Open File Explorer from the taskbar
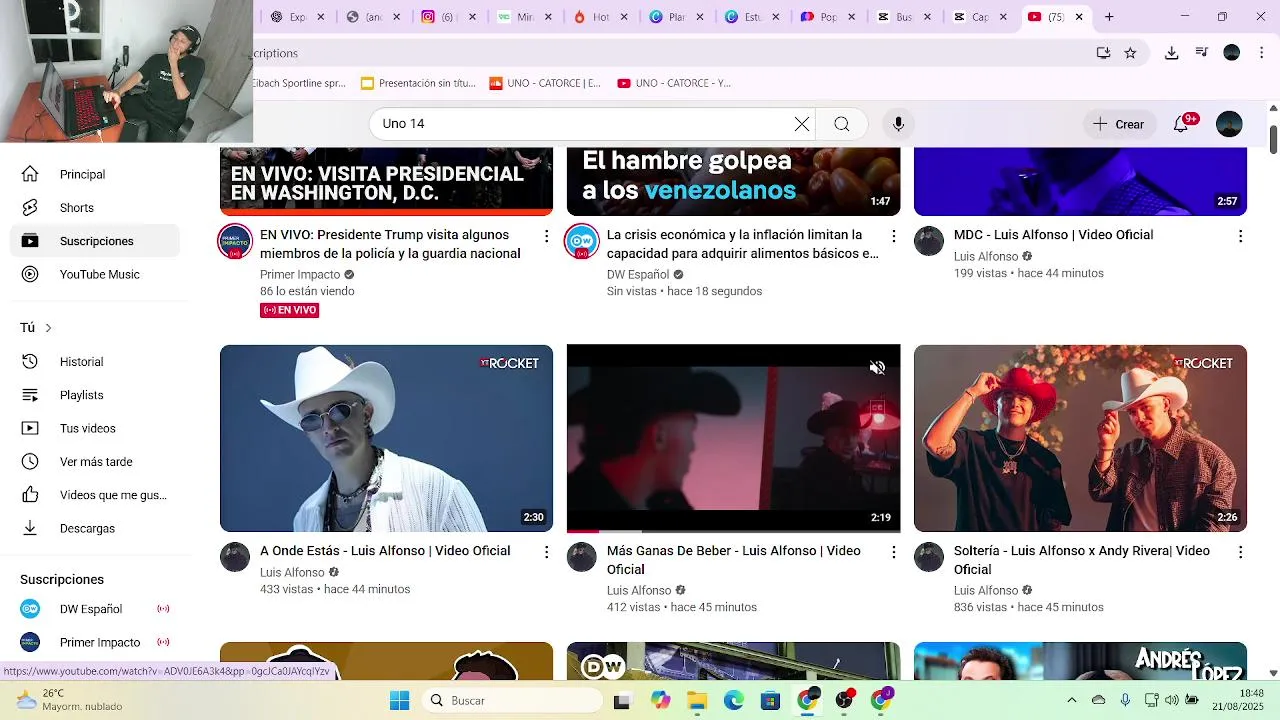Image resolution: width=1280 pixels, height=720 pixels. tap(697, 700)
